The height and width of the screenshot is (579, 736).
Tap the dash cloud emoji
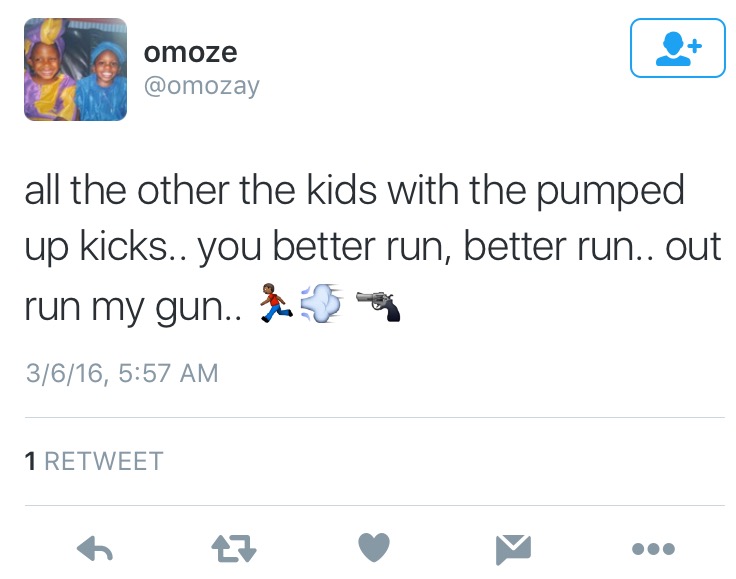point(320,303)
